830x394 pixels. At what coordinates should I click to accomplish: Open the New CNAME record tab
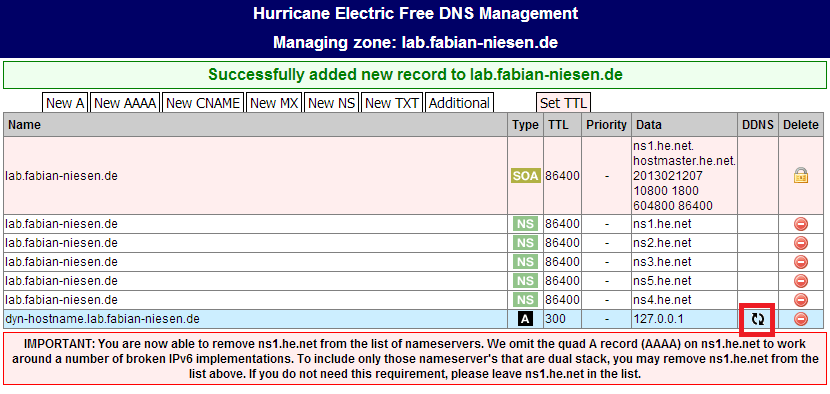tap(203, 103)
